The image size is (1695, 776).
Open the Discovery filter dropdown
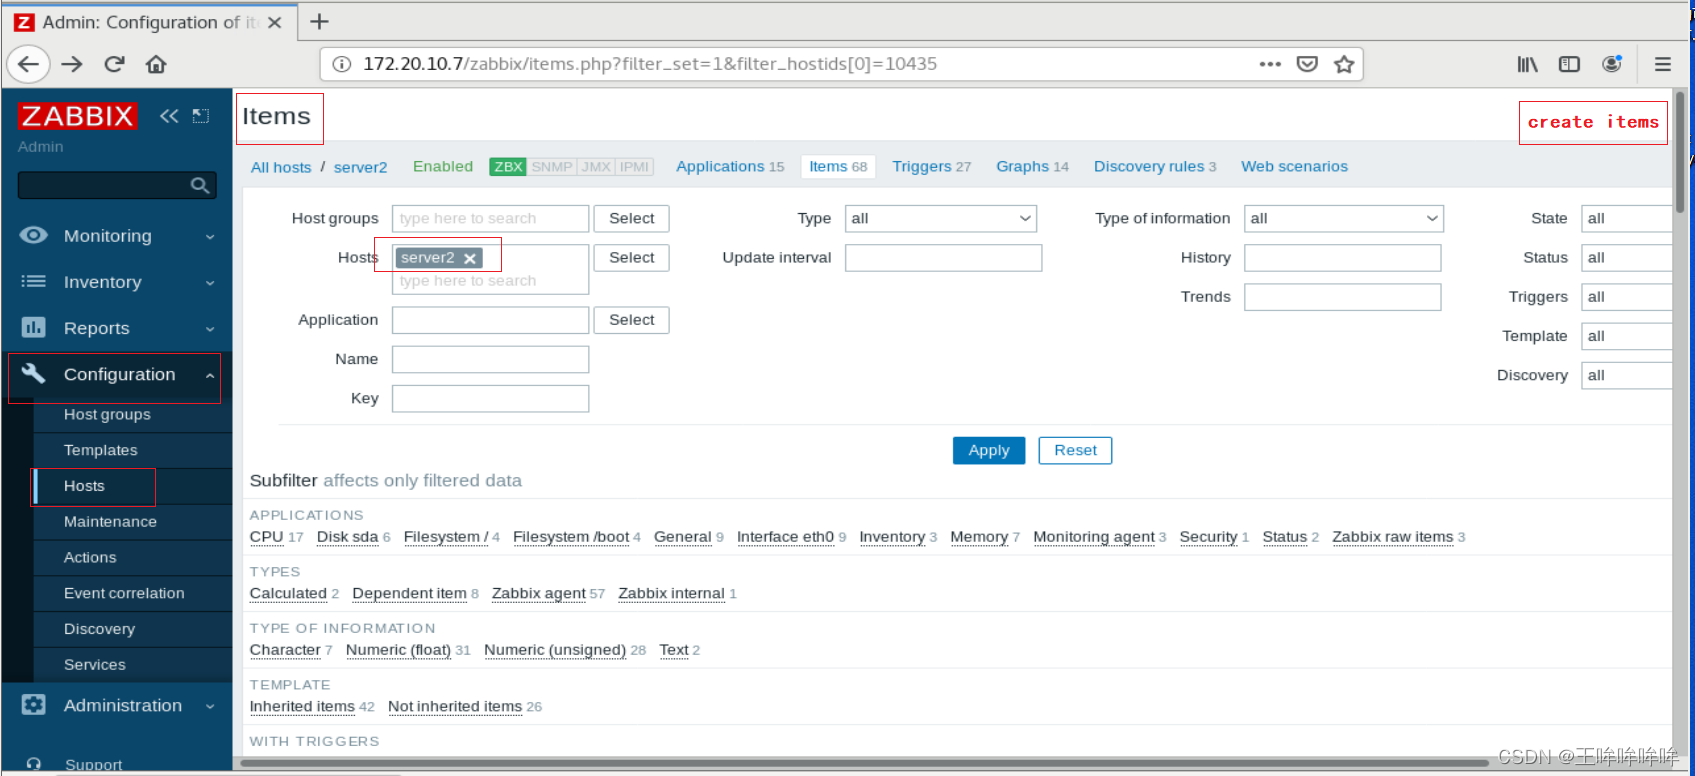(x=1626, y=375)
